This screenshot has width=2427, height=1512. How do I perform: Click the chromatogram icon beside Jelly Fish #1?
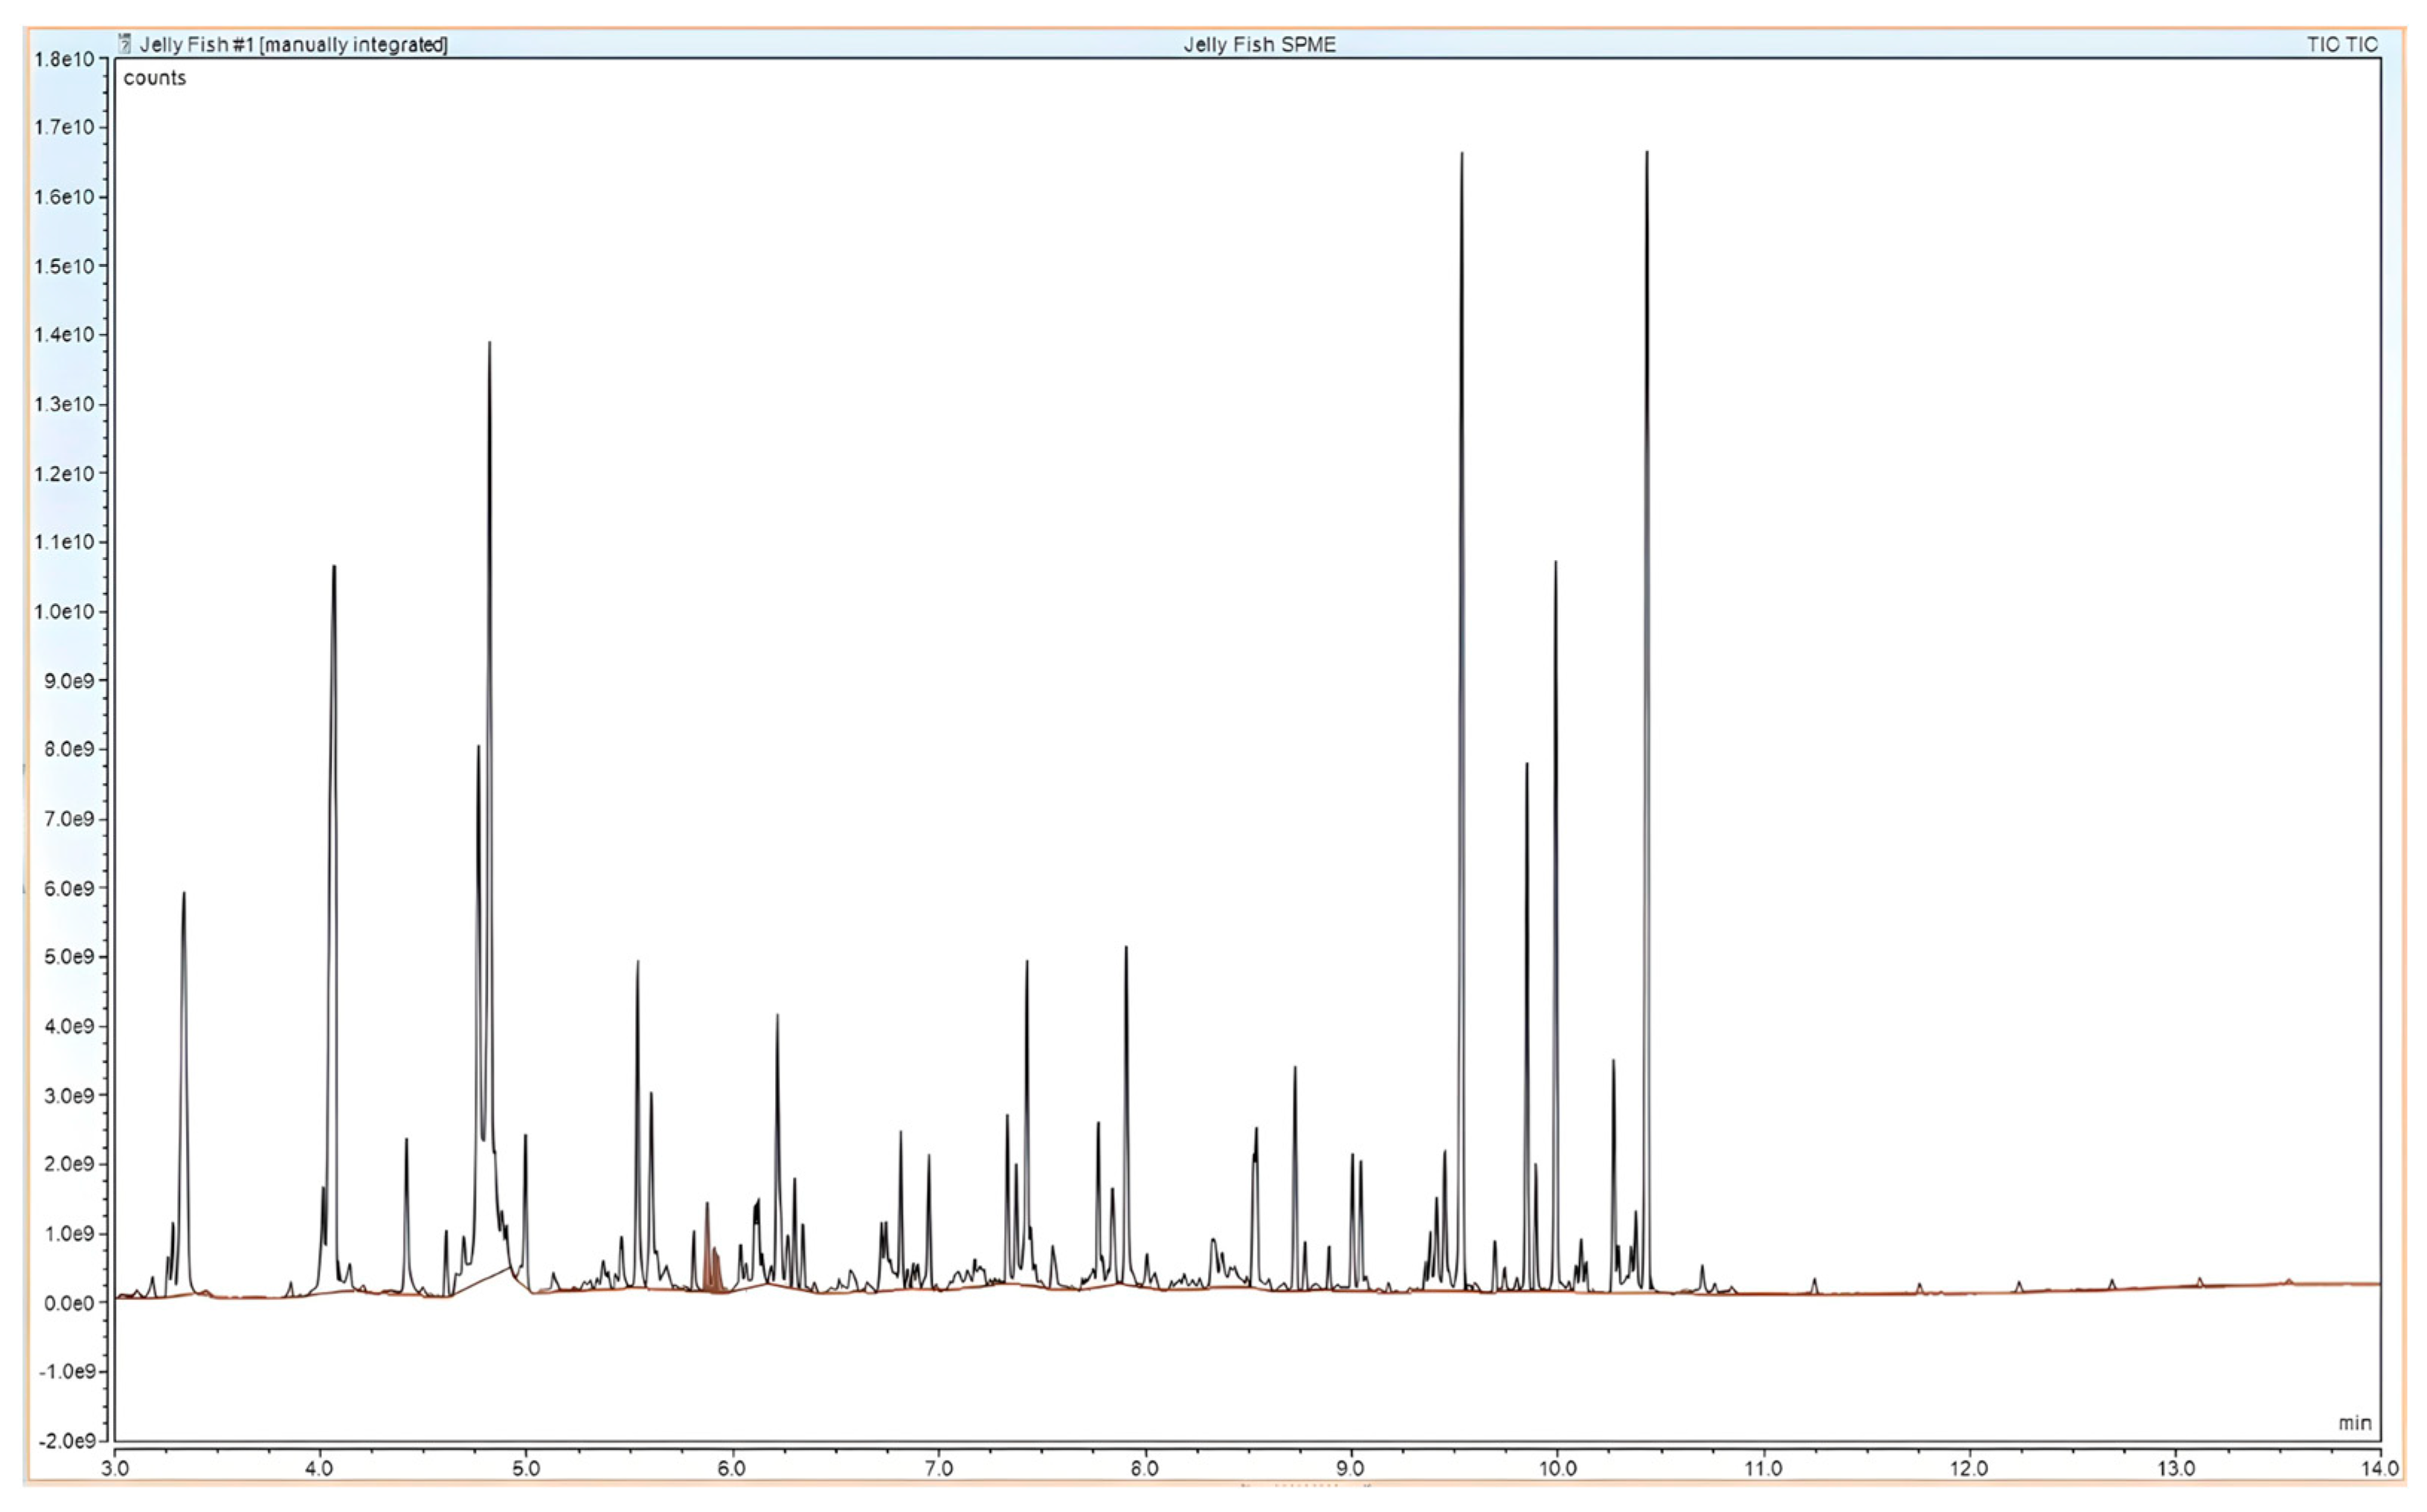(125, 43)
